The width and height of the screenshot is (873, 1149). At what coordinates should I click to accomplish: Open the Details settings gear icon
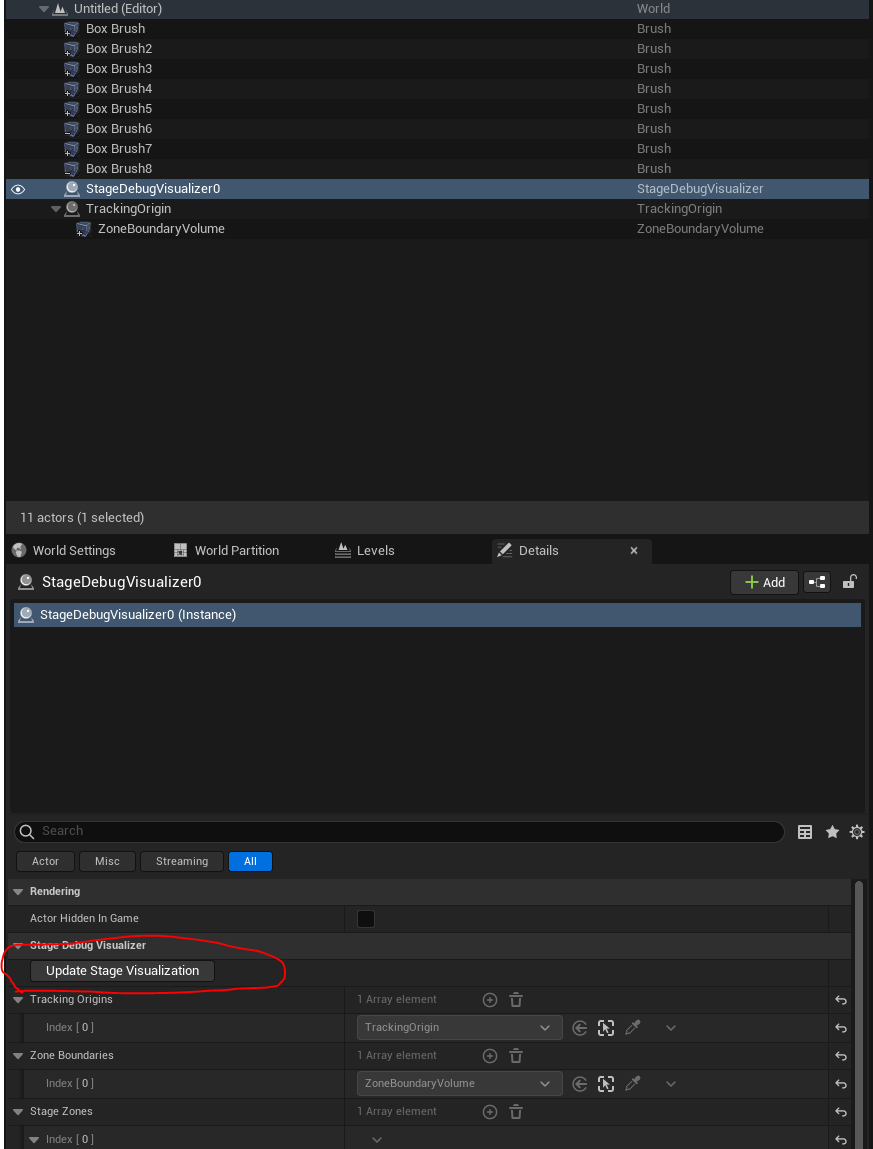856,832
